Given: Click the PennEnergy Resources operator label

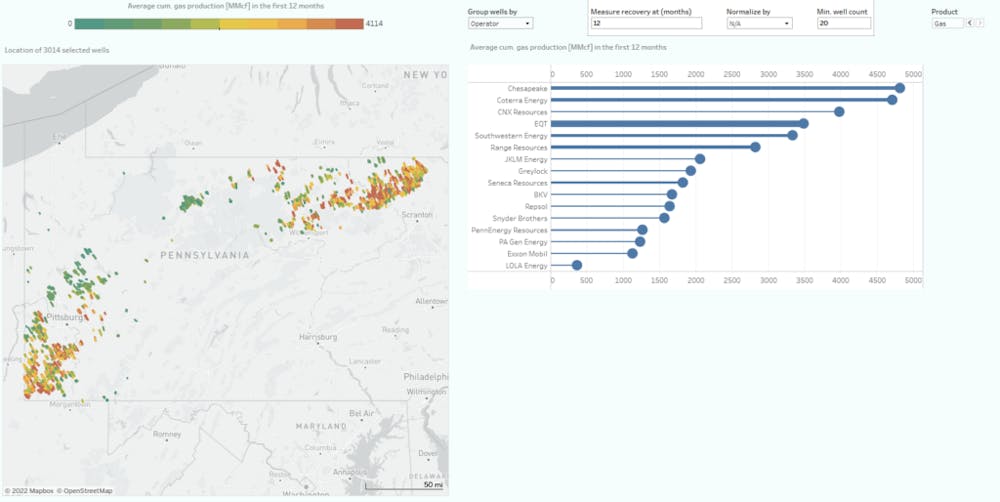Looking at the screenshot, I should point(510,230).
